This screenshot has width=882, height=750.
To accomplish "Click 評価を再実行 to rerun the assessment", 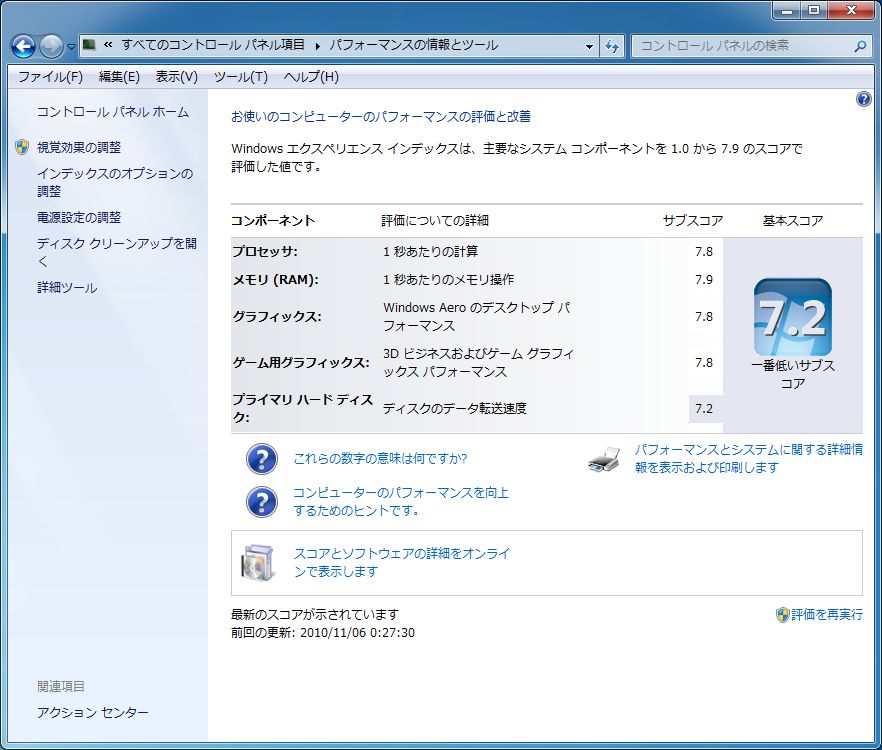I will tap(826, 614).
